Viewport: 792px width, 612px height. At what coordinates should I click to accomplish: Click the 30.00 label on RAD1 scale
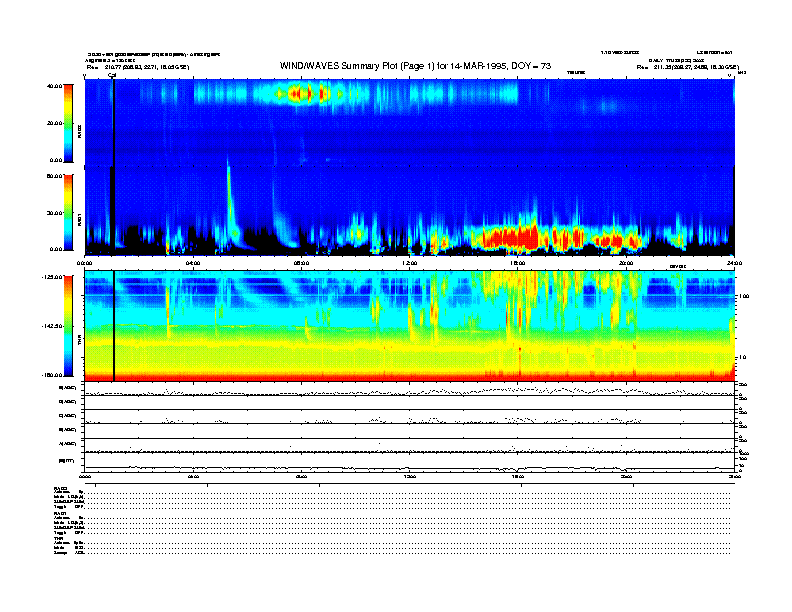54,213
